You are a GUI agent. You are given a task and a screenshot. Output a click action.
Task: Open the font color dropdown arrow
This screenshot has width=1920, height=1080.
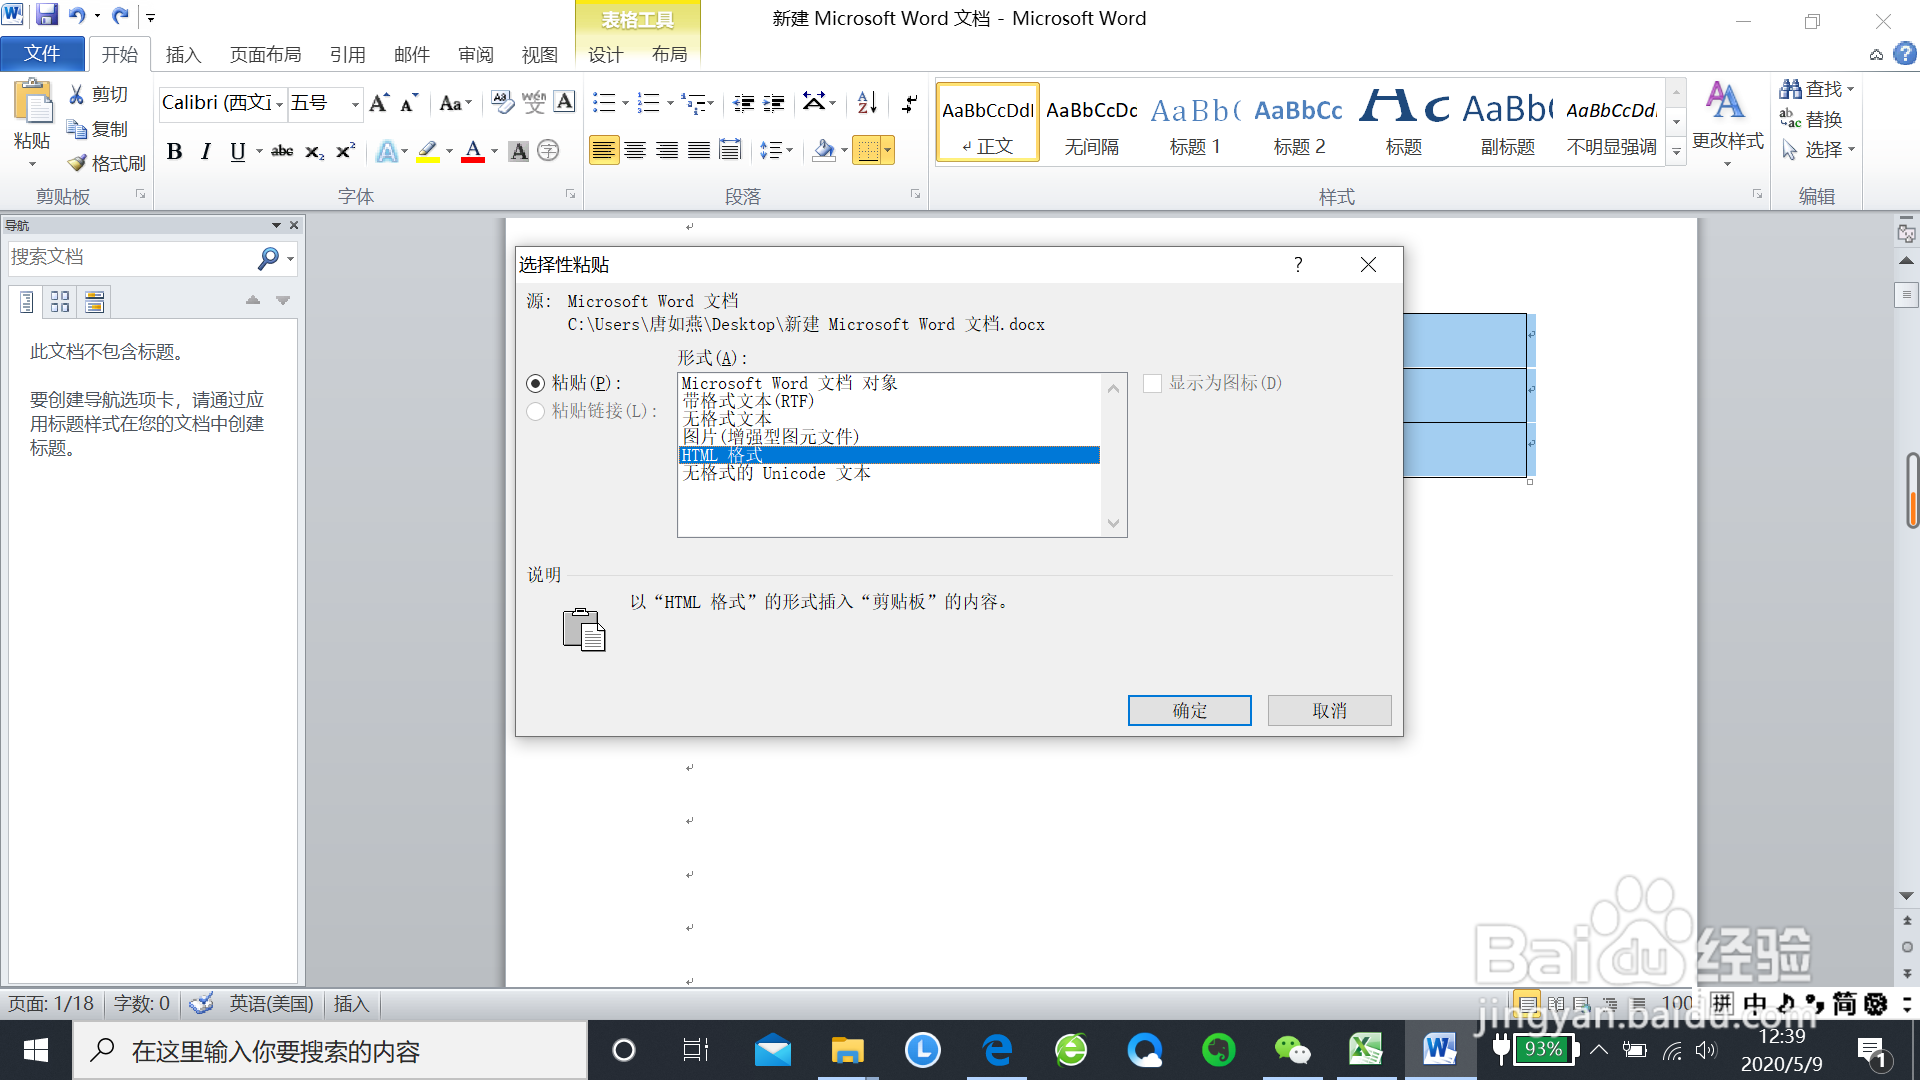tap(494, 151)
